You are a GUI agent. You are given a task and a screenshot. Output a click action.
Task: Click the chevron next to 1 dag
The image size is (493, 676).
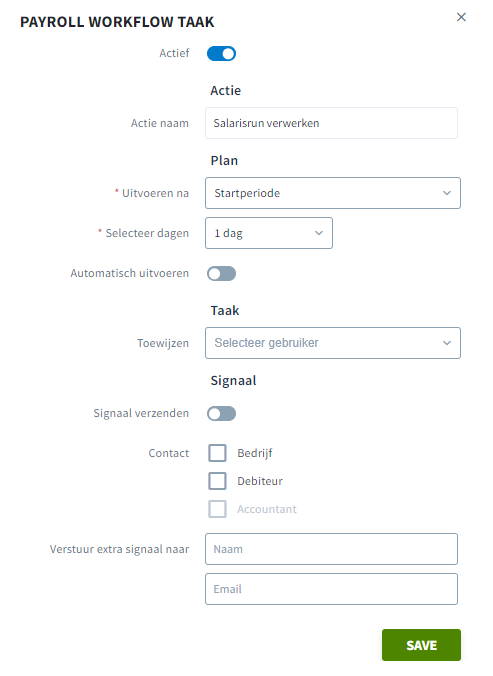pyautogui.click(x=319, y=233)
